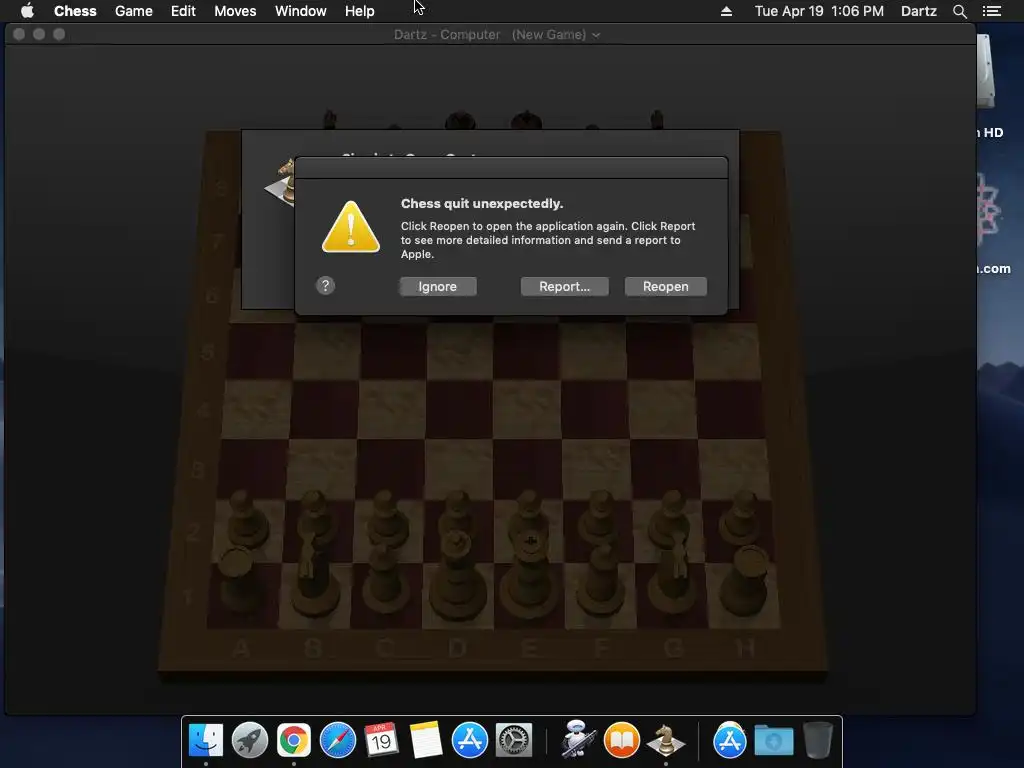Image resolution: width=1024 pixels, height=768 pixels.
Task: Open Books icon in the Dock
Action: coord(621,740)
